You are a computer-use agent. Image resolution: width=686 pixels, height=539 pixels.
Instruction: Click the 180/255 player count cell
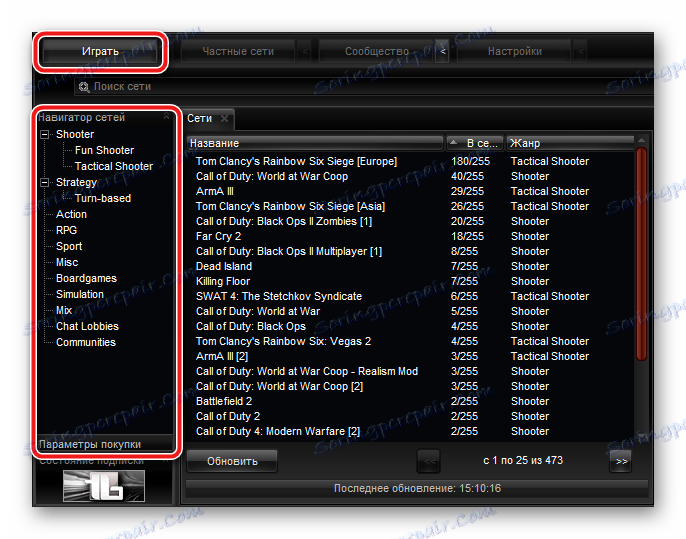point(470,161)
